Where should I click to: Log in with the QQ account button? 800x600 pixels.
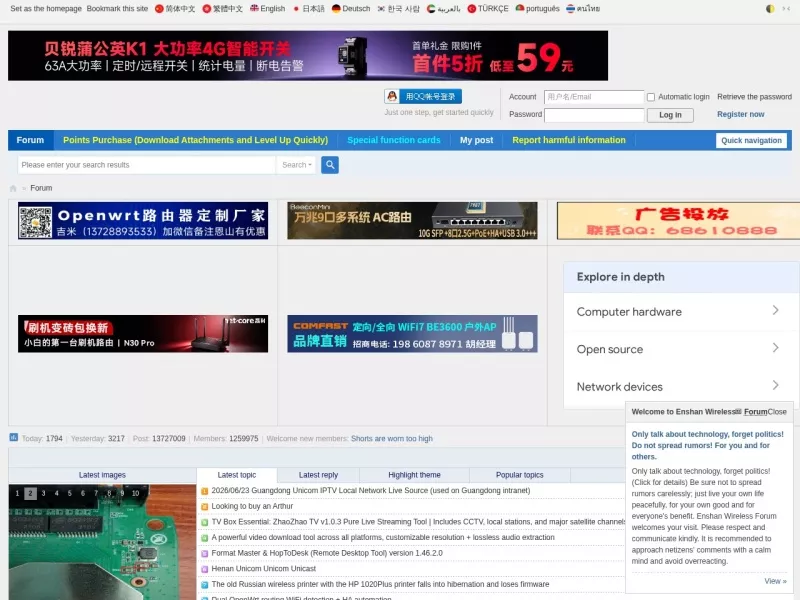tap(423, 96)
